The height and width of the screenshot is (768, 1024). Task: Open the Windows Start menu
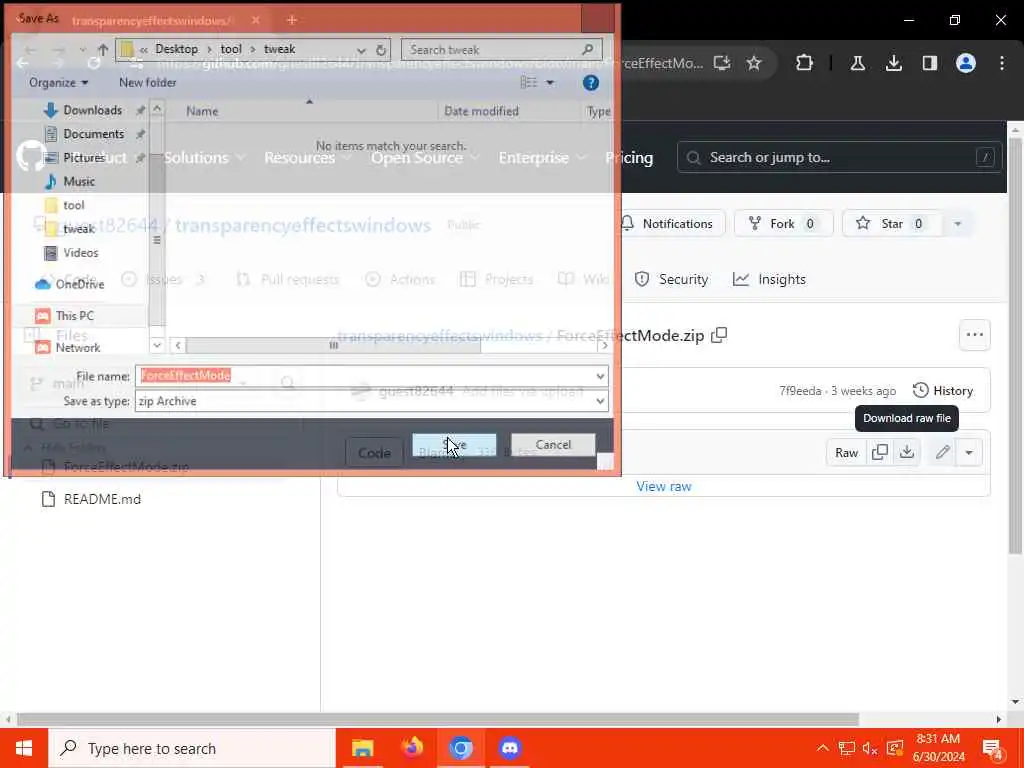[24, 748]
